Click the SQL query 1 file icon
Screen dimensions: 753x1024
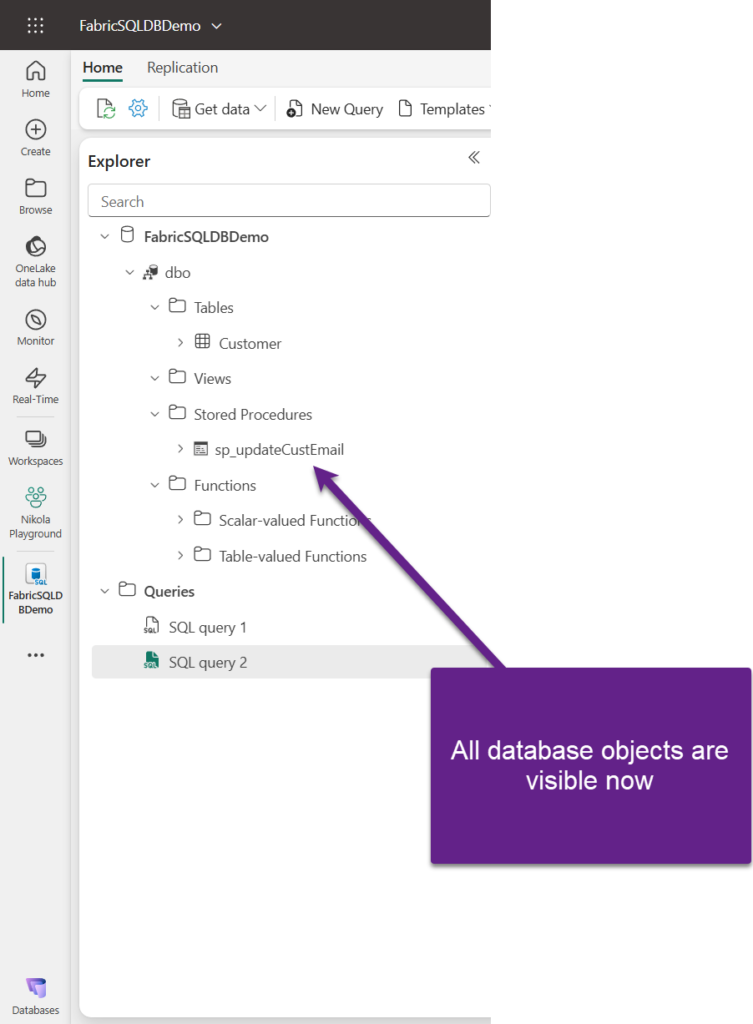tap(151, 625)
